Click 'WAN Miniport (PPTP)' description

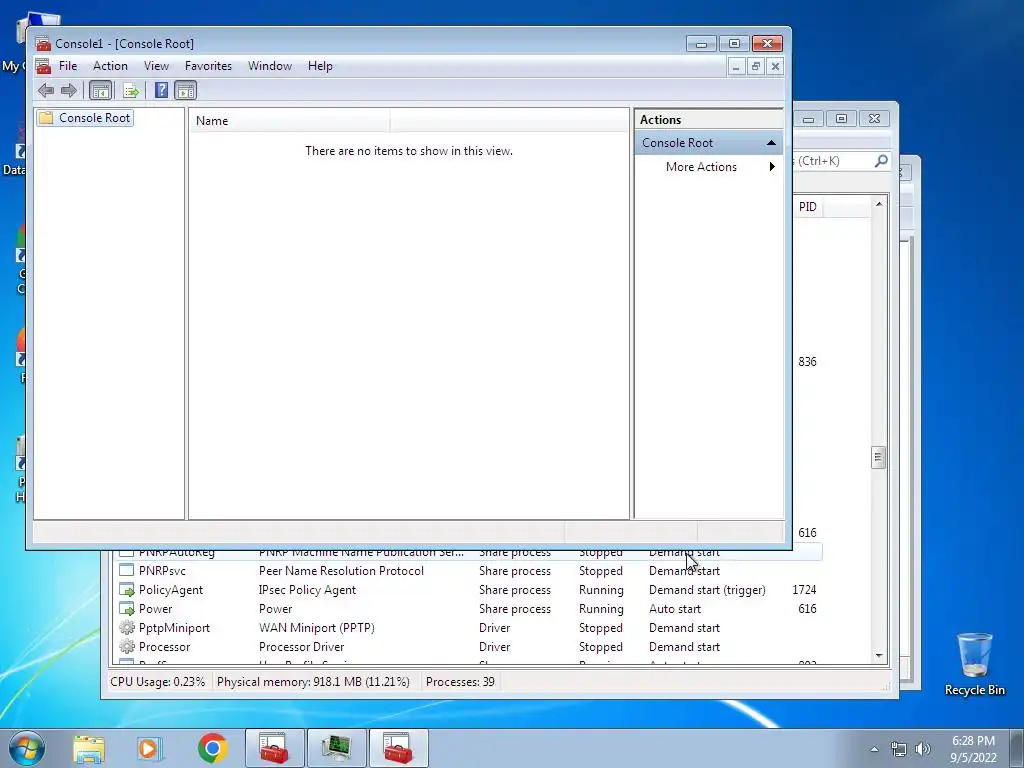[317, 628]
